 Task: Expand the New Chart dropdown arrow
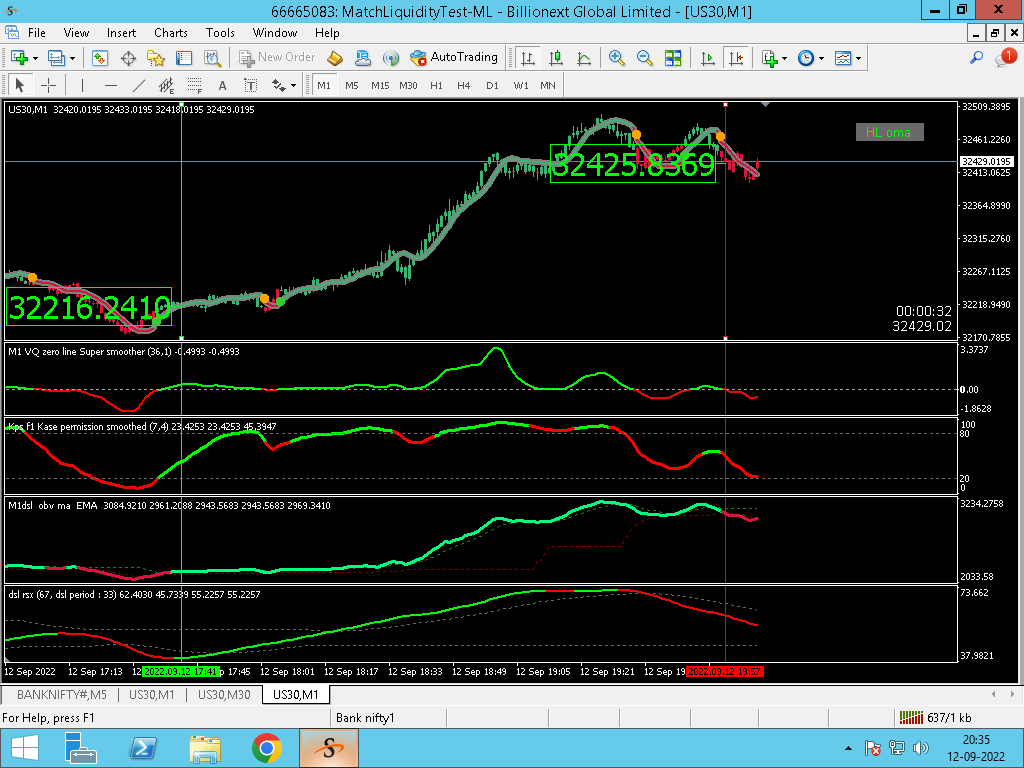(x=35, y=58)
